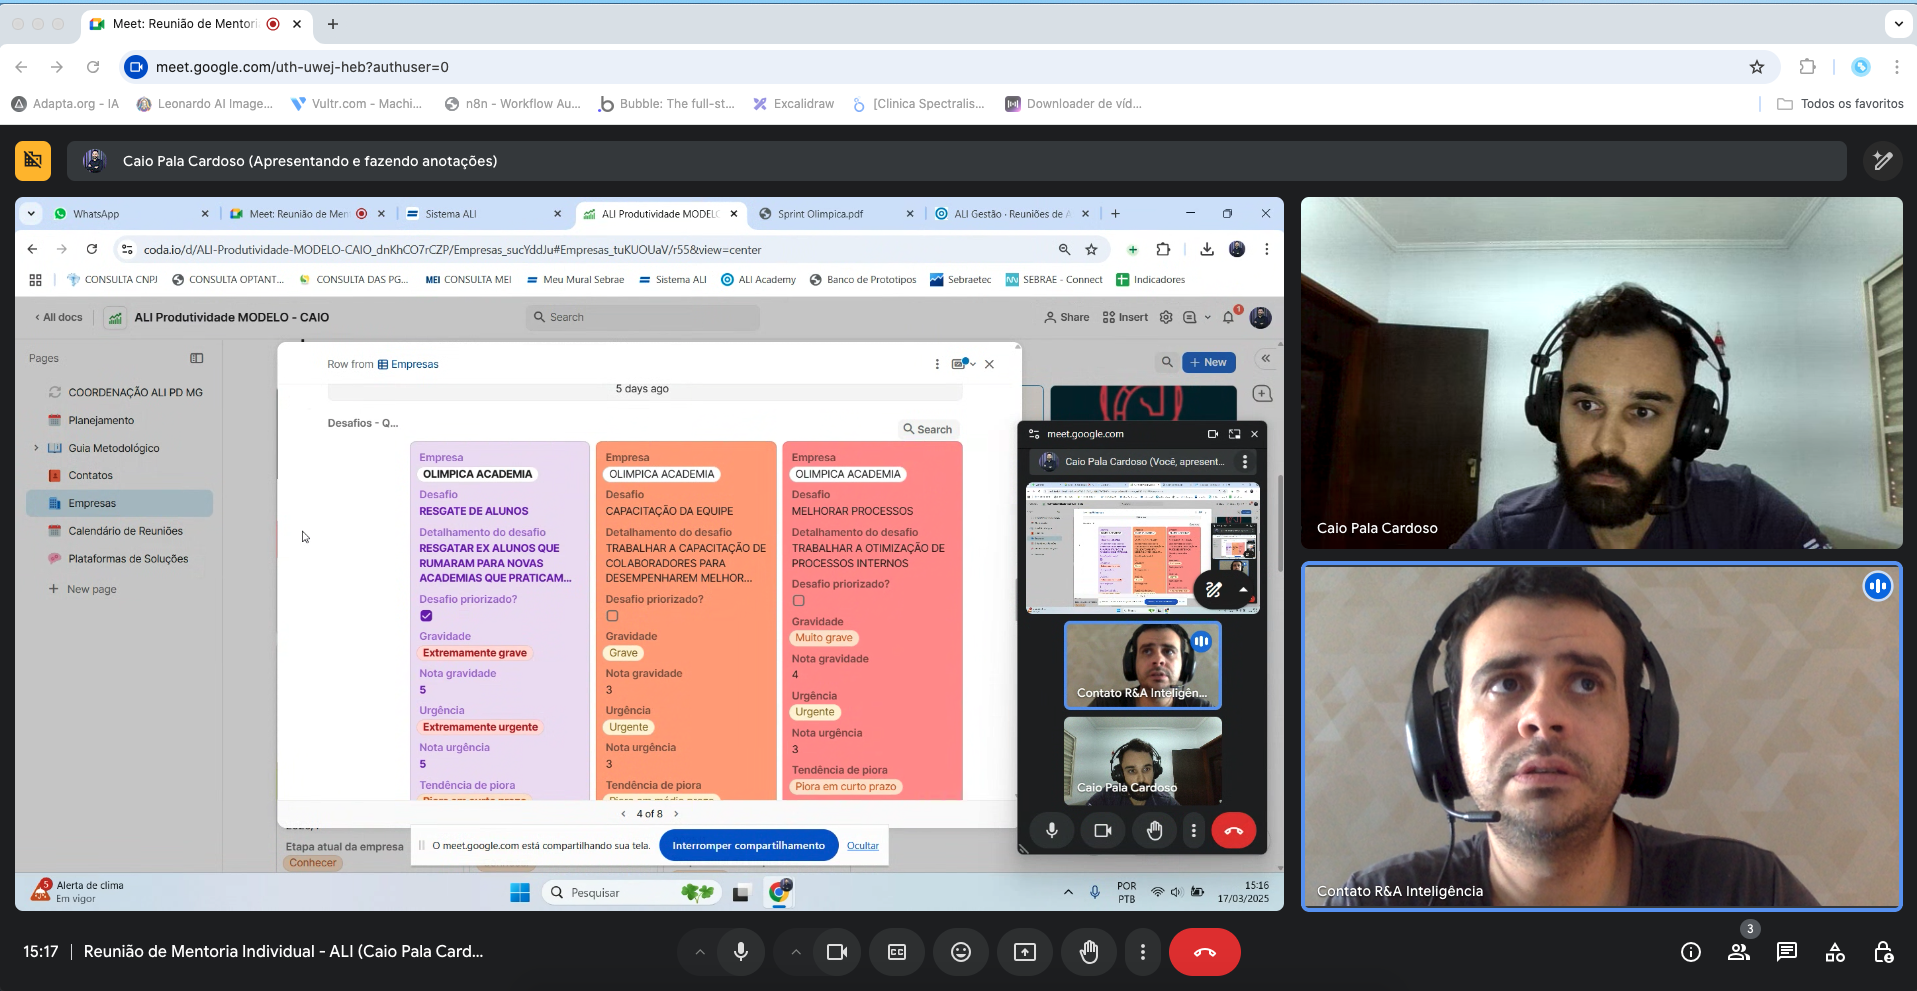Click the Ocultar link
This screenshot has width=1917, height=991.
(x=863, y=846)
